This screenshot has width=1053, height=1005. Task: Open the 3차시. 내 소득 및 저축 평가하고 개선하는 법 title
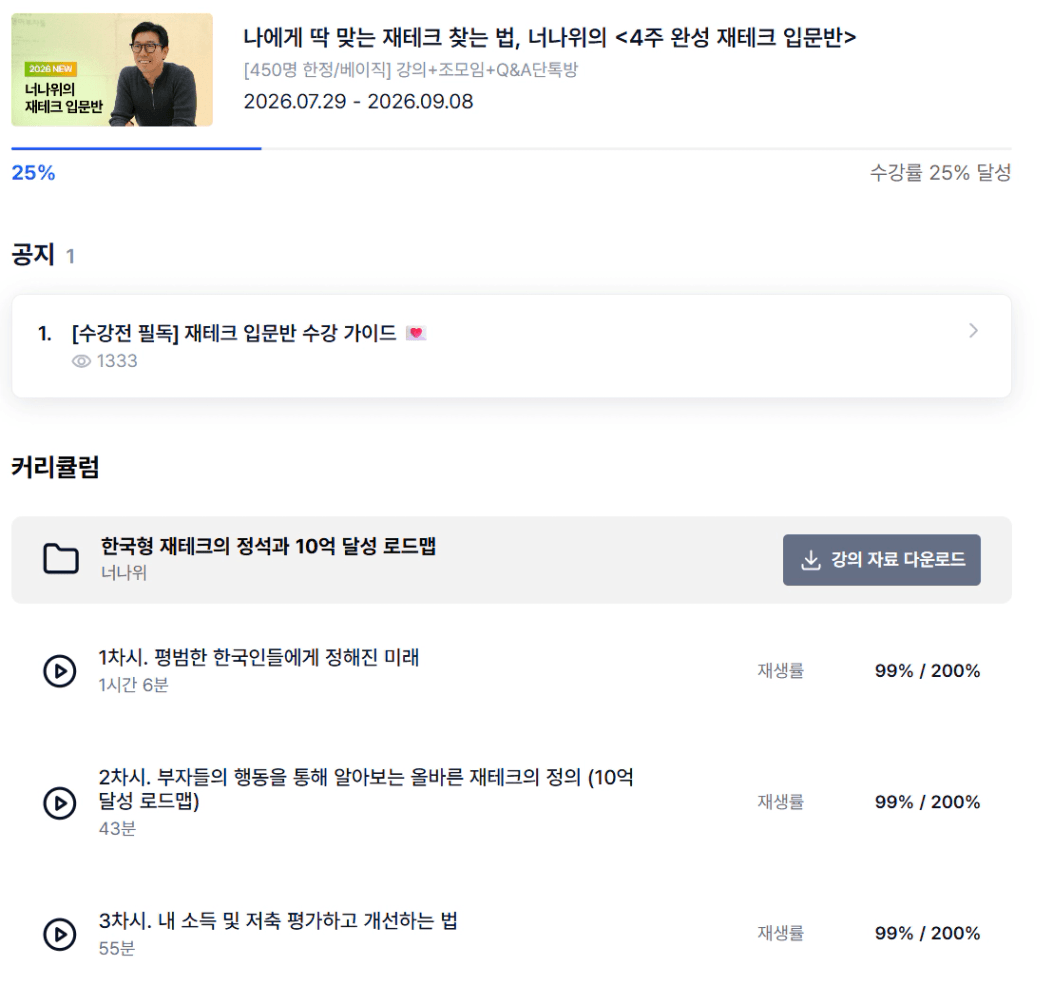(278, 920)
